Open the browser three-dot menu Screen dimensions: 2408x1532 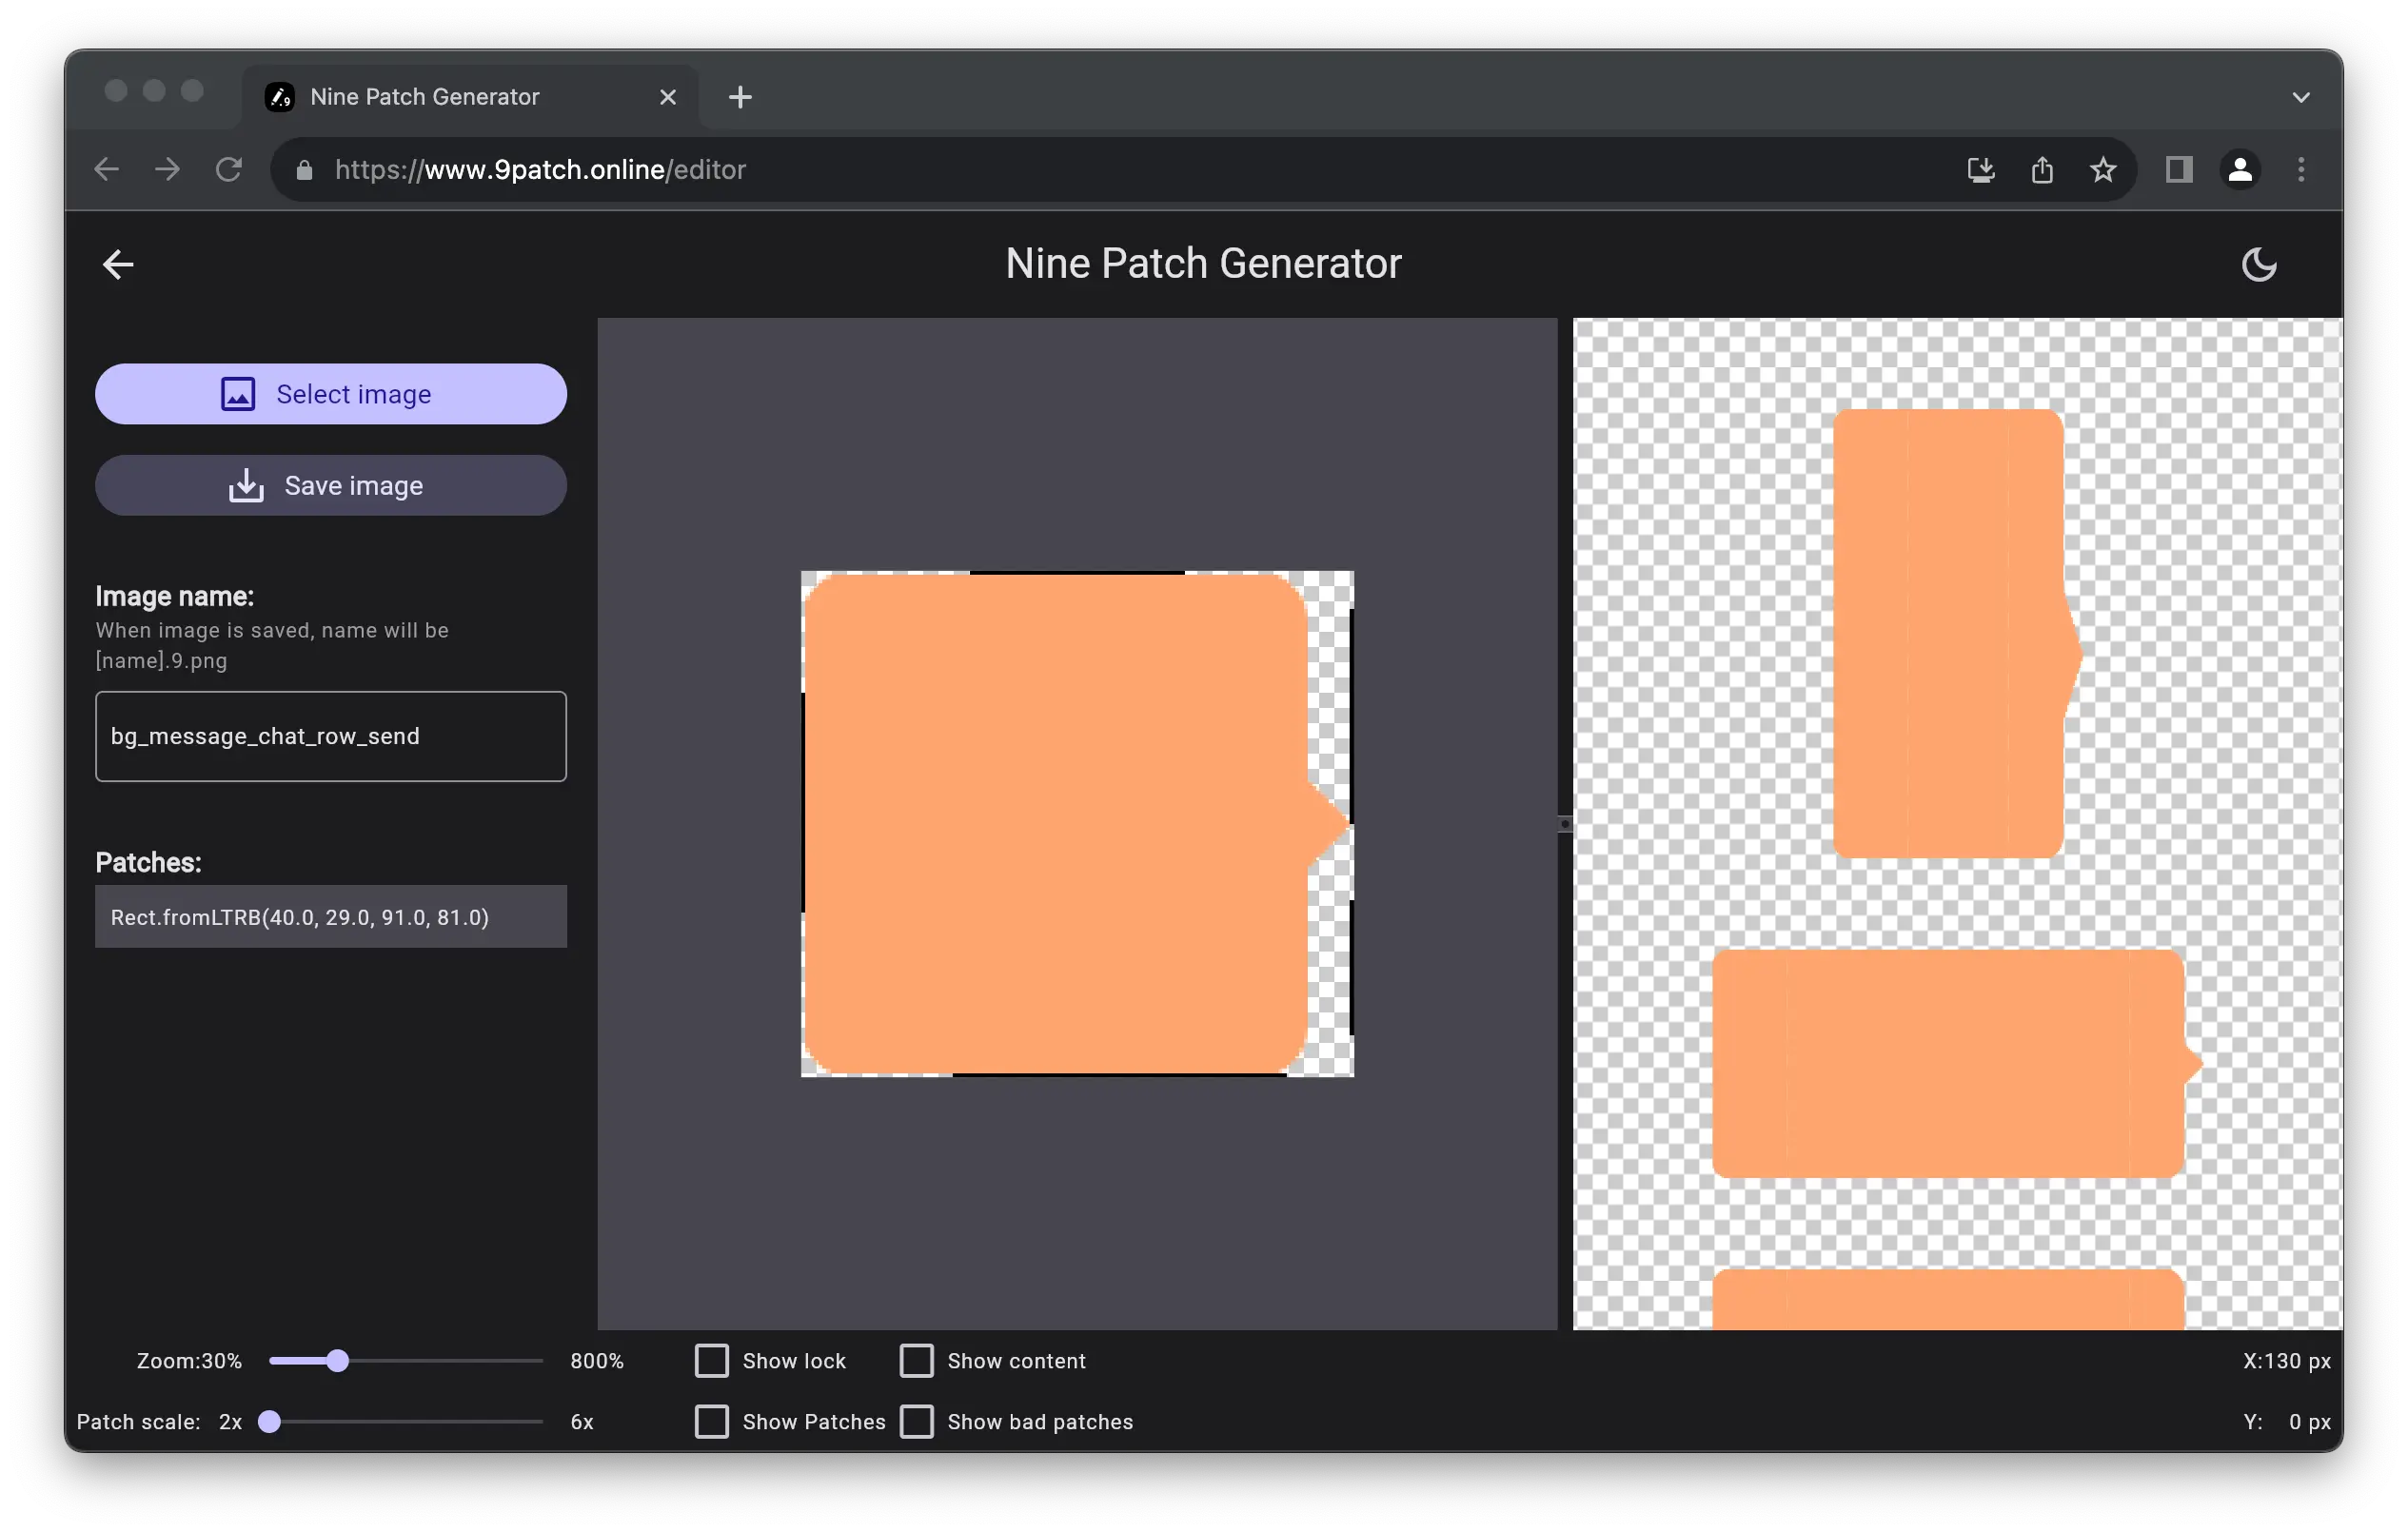pos(2301,170)
